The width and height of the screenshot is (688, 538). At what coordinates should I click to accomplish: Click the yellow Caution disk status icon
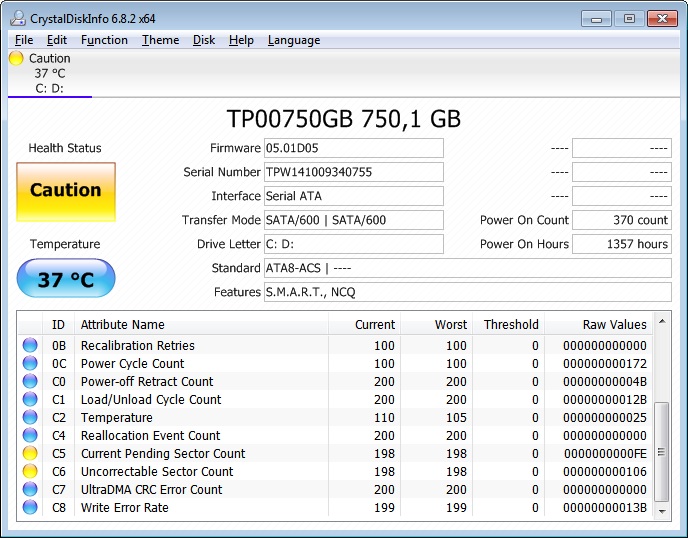[x=16, y=58]
